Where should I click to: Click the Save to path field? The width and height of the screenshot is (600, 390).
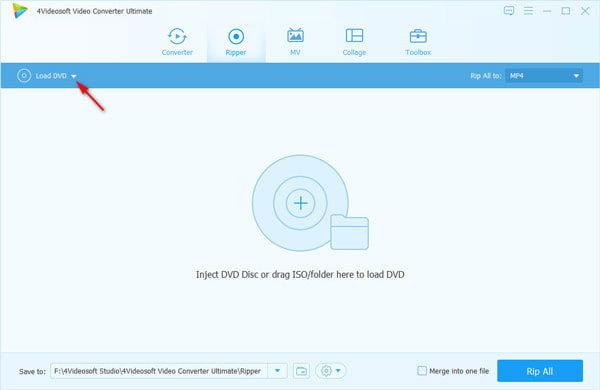[x=159, y=371]
